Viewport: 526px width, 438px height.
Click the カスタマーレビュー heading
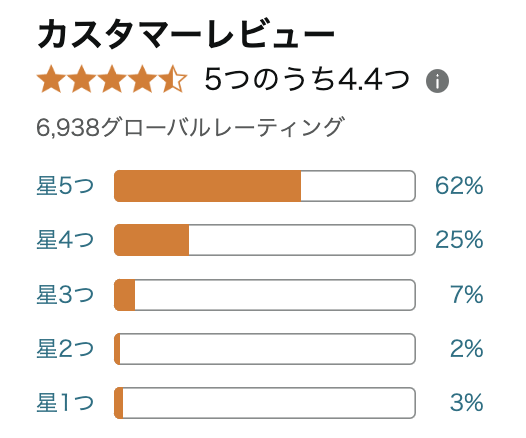click(x=186, y=34)
